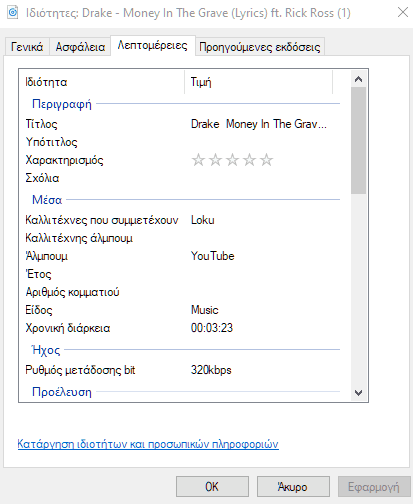Set rating to one star
This screenshot has height=504, width=413.
pos(198,160)
